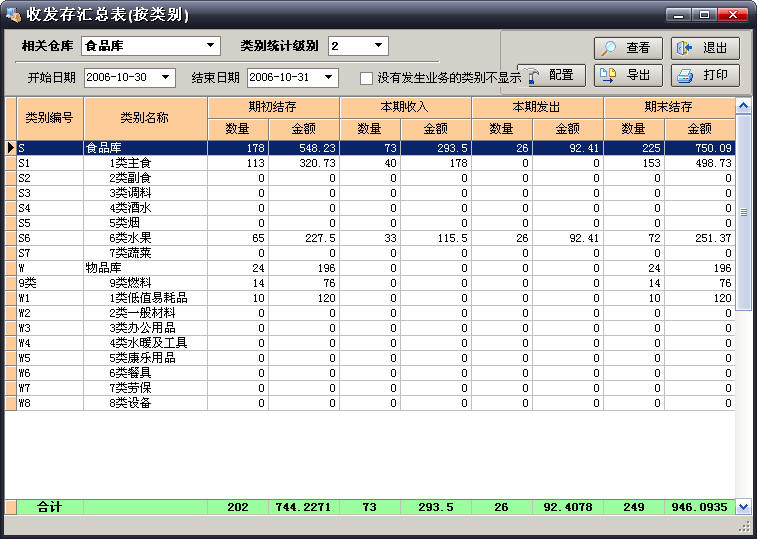Click the app icon in title bar

click(13, 15)
